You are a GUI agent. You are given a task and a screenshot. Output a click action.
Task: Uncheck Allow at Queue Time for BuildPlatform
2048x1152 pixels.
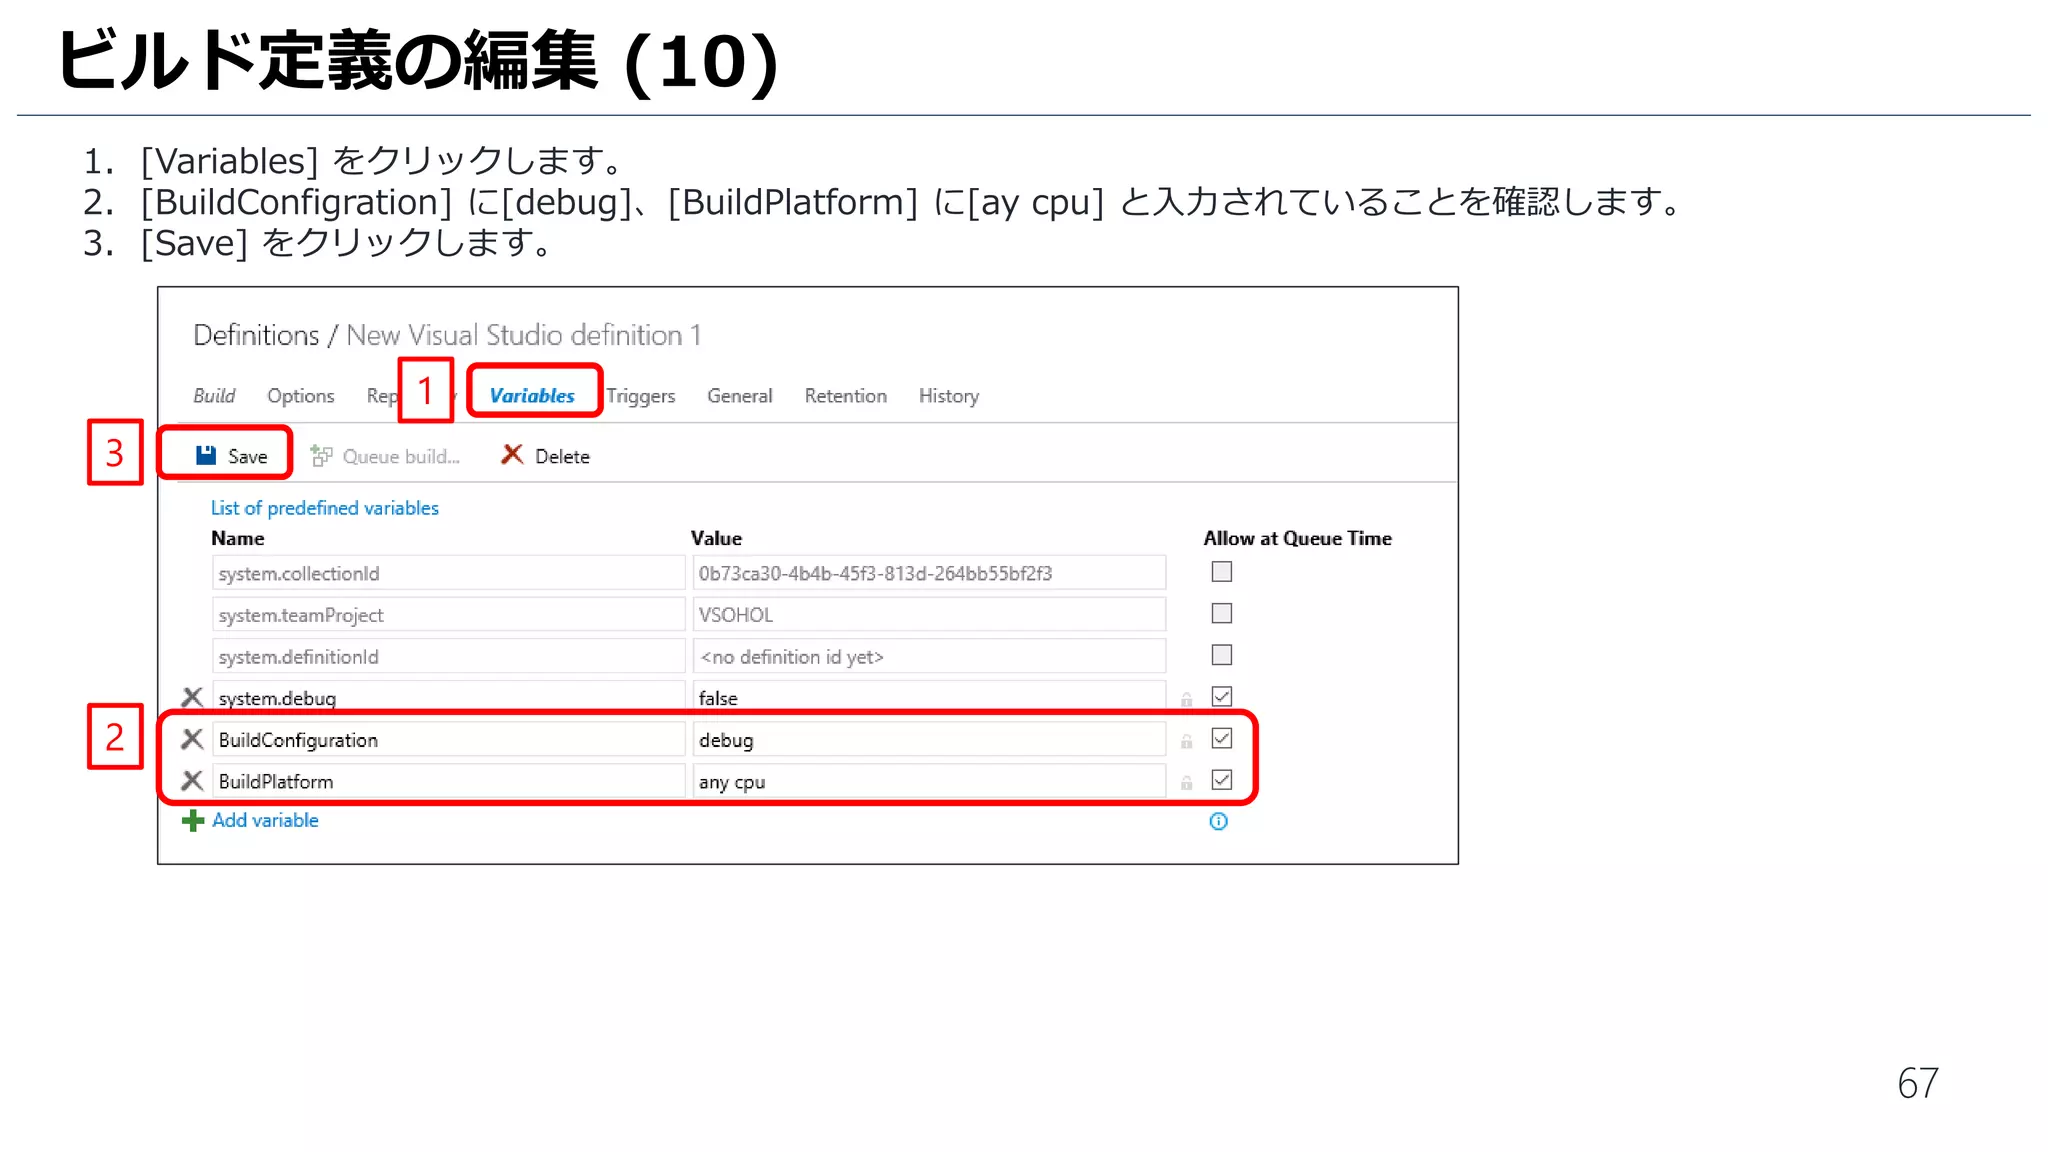[x=1221, y=780]
